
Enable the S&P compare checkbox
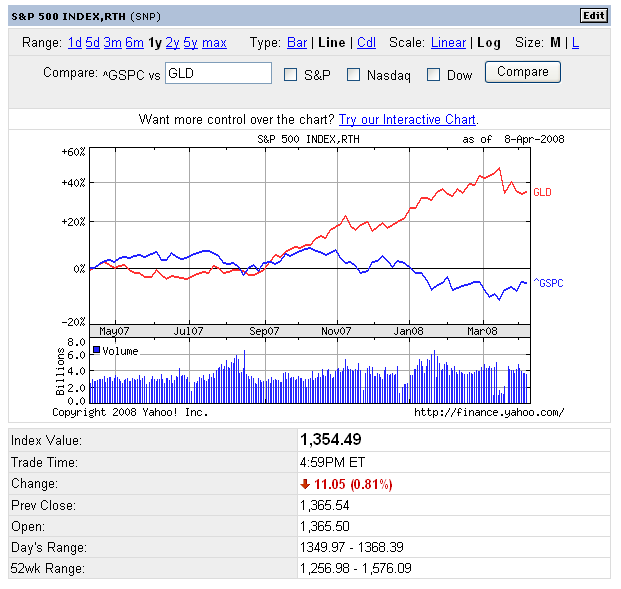(291, 74)
